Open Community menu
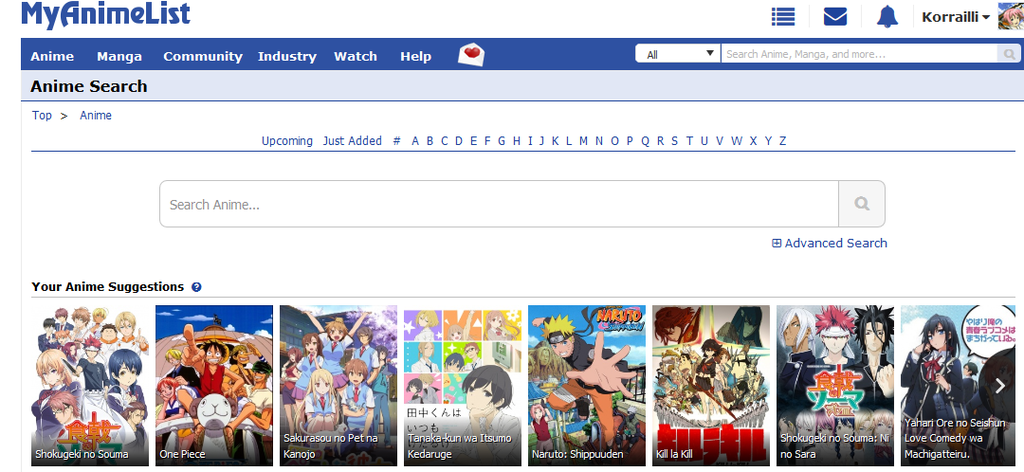Screen dimensions: 1024x472 [203, 56]
